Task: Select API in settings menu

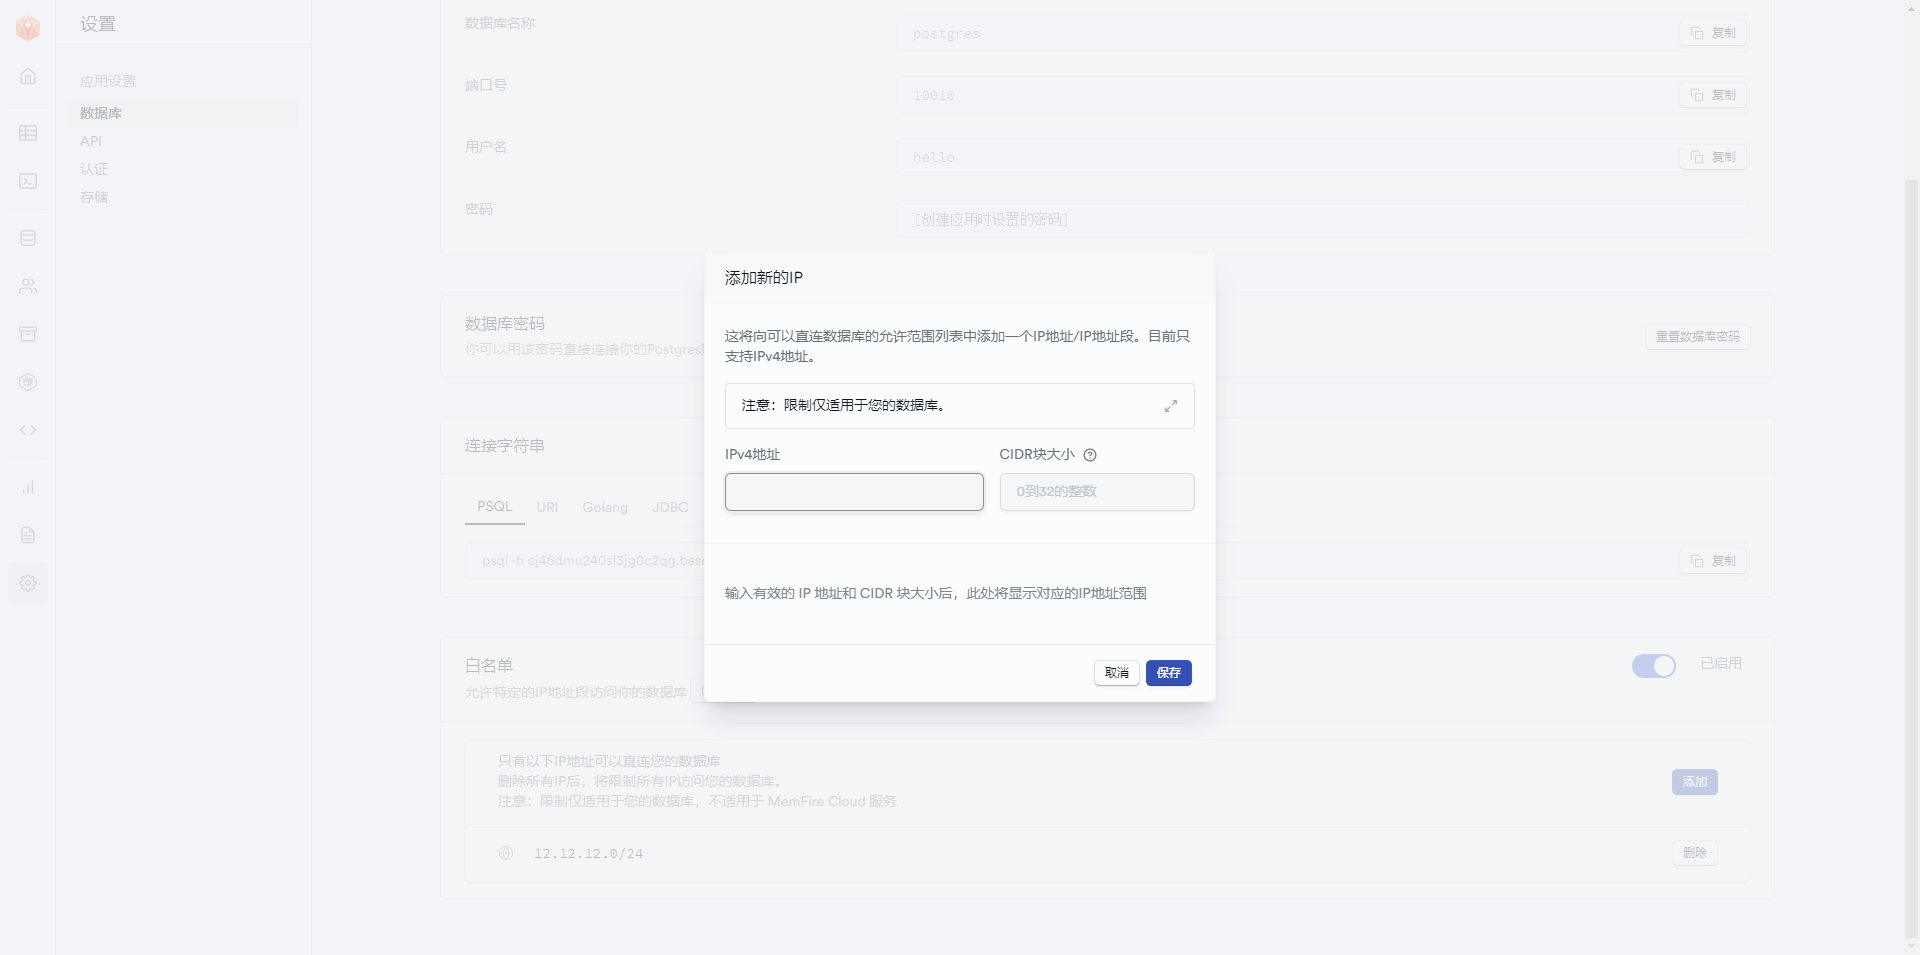Action: (x=91, y=141)
